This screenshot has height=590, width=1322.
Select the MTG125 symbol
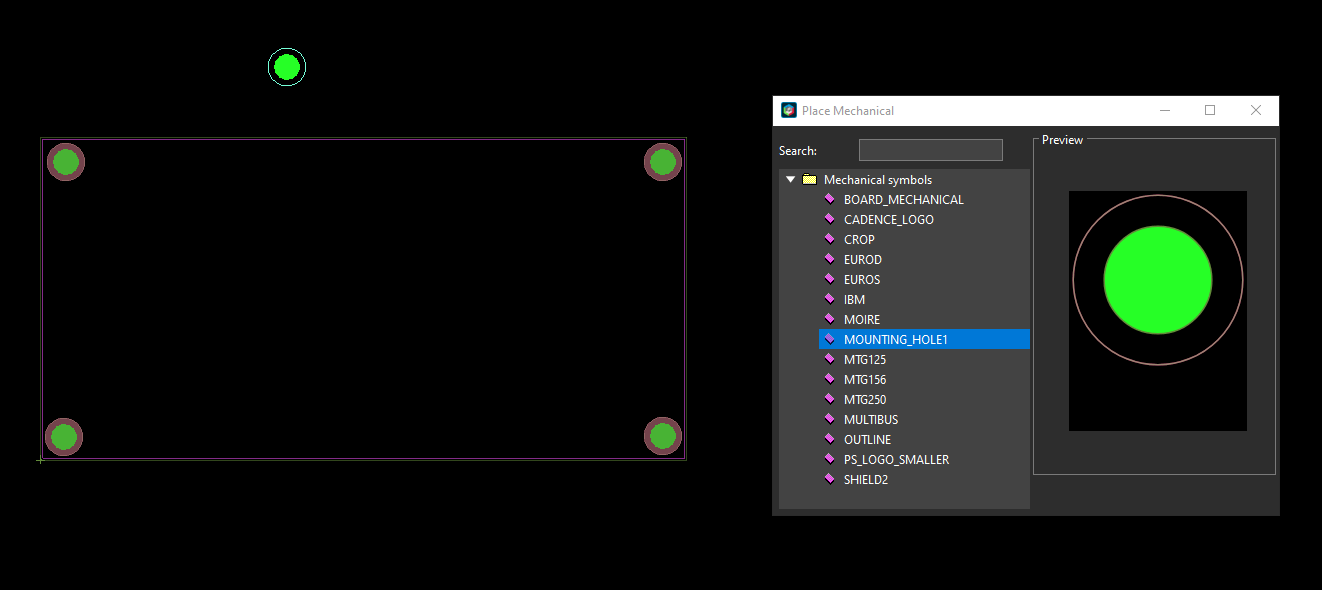coord(864,359)
